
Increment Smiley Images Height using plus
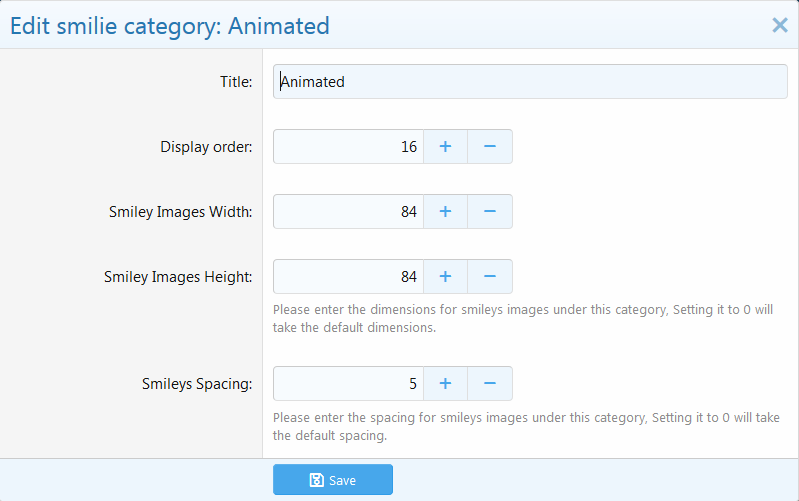click(445, 277)
